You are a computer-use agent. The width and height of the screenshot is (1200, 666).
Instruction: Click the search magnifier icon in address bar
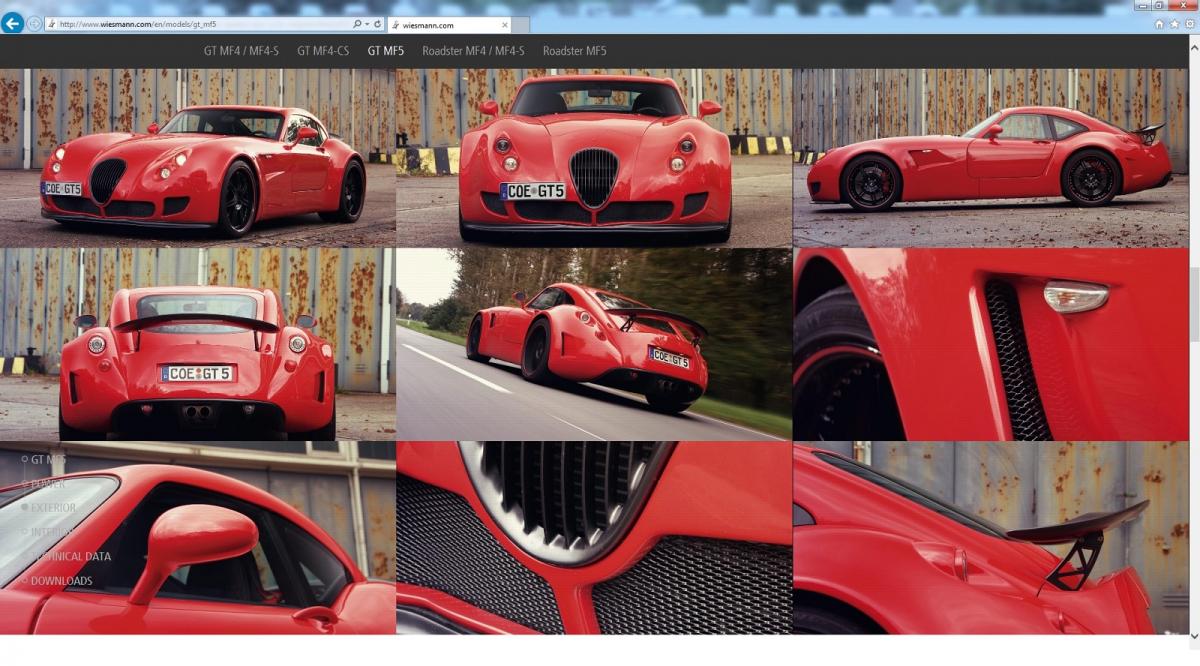coord(357,24)
